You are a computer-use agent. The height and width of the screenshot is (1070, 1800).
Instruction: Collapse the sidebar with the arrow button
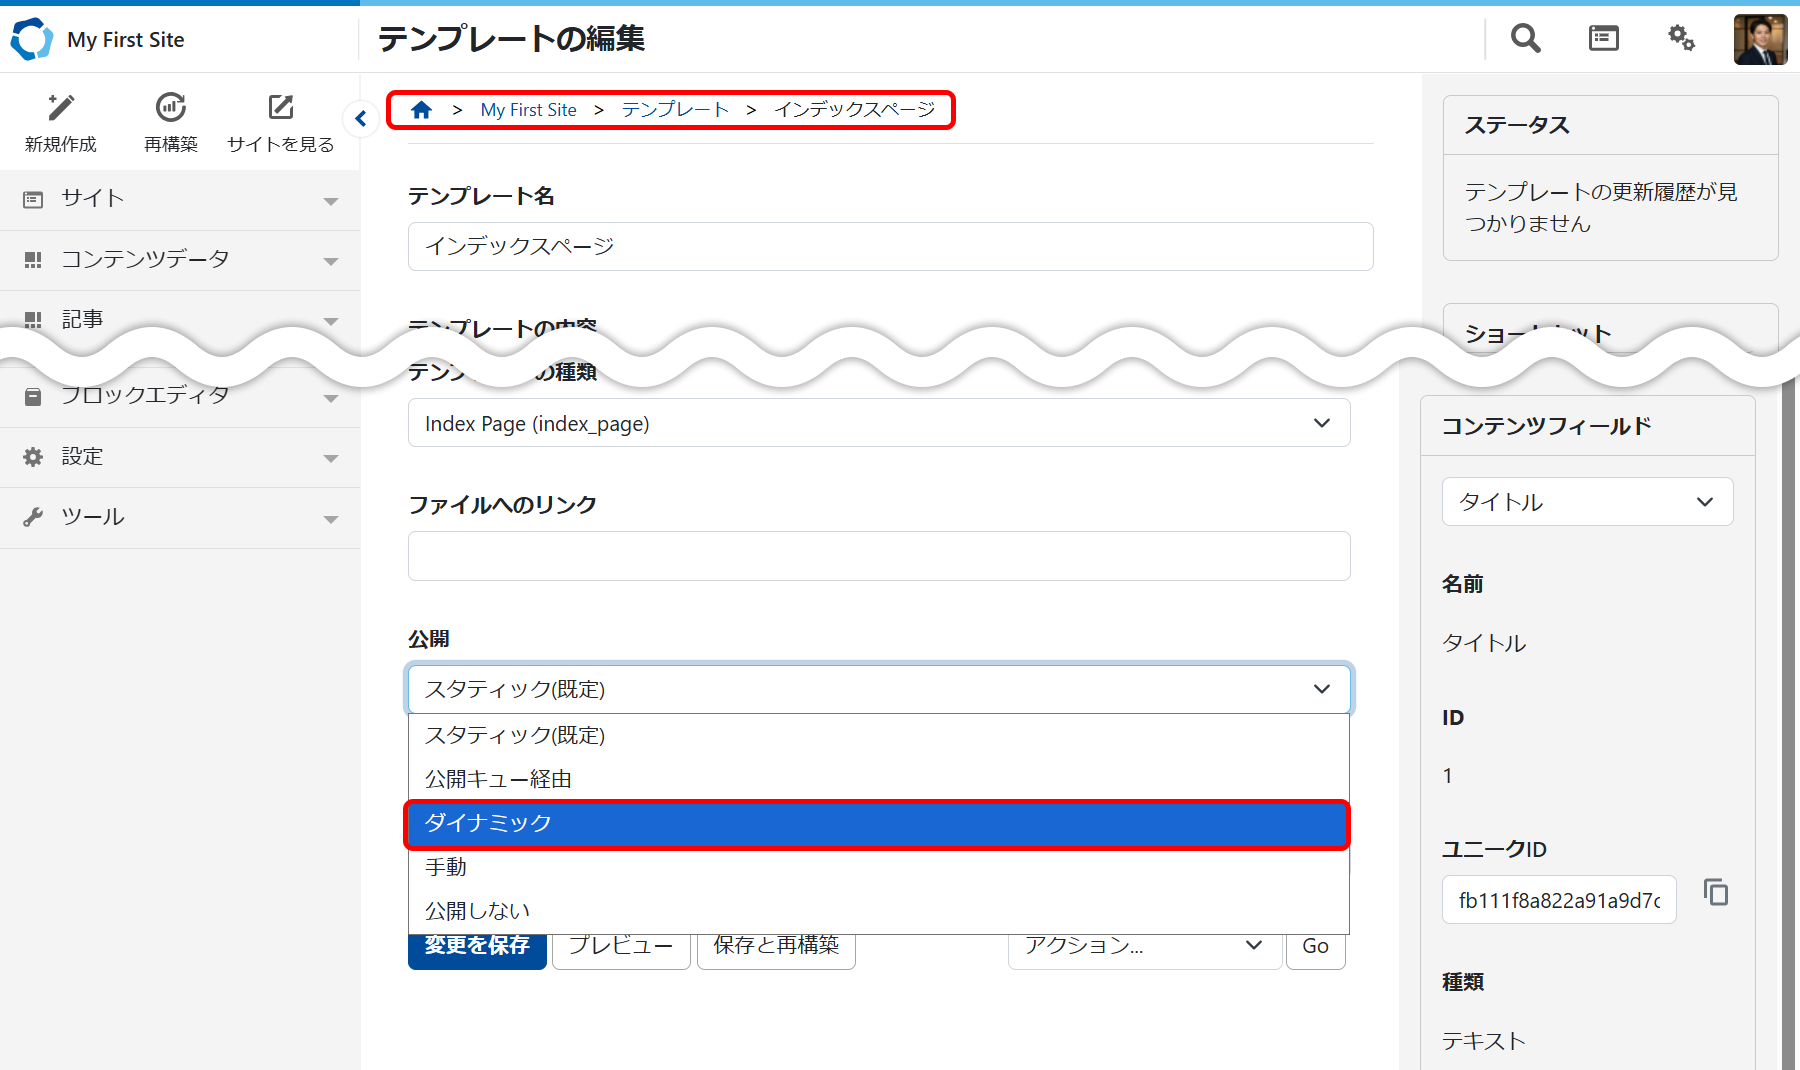click(361, 119)
